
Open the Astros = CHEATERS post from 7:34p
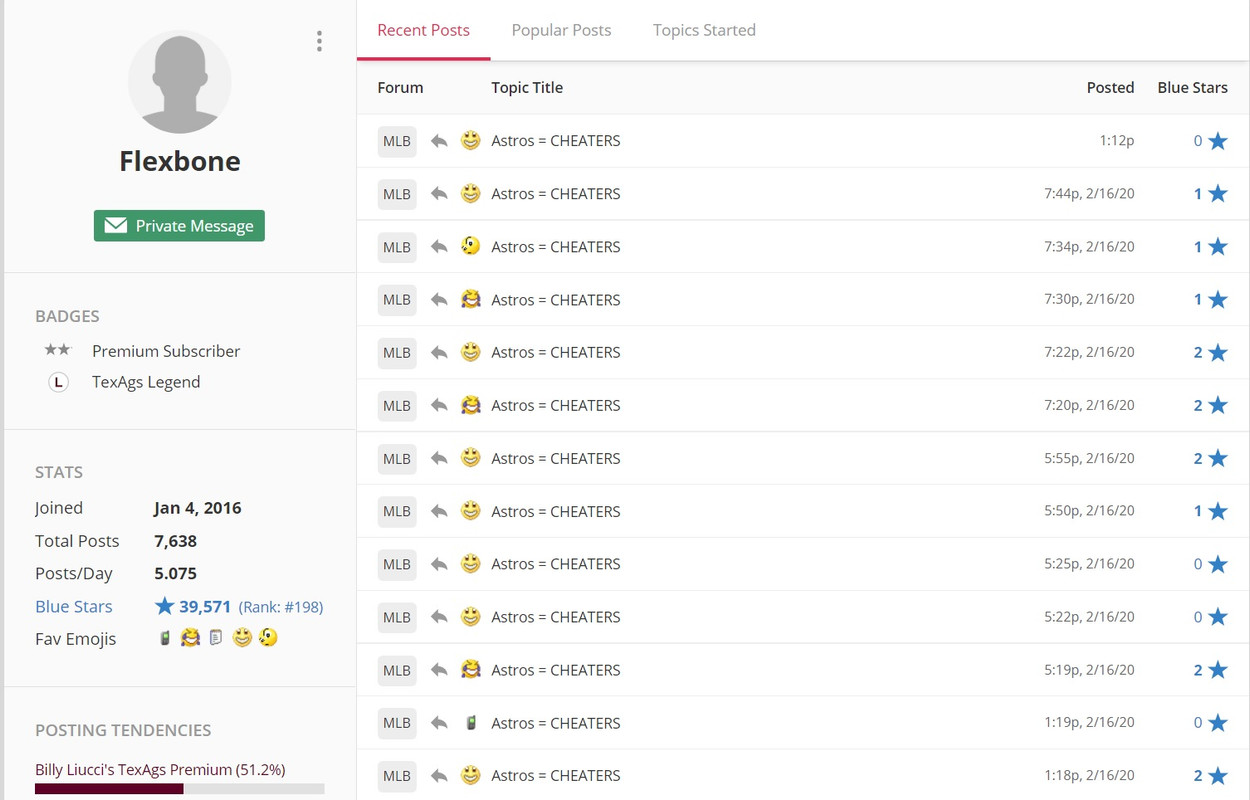(556, 247)
